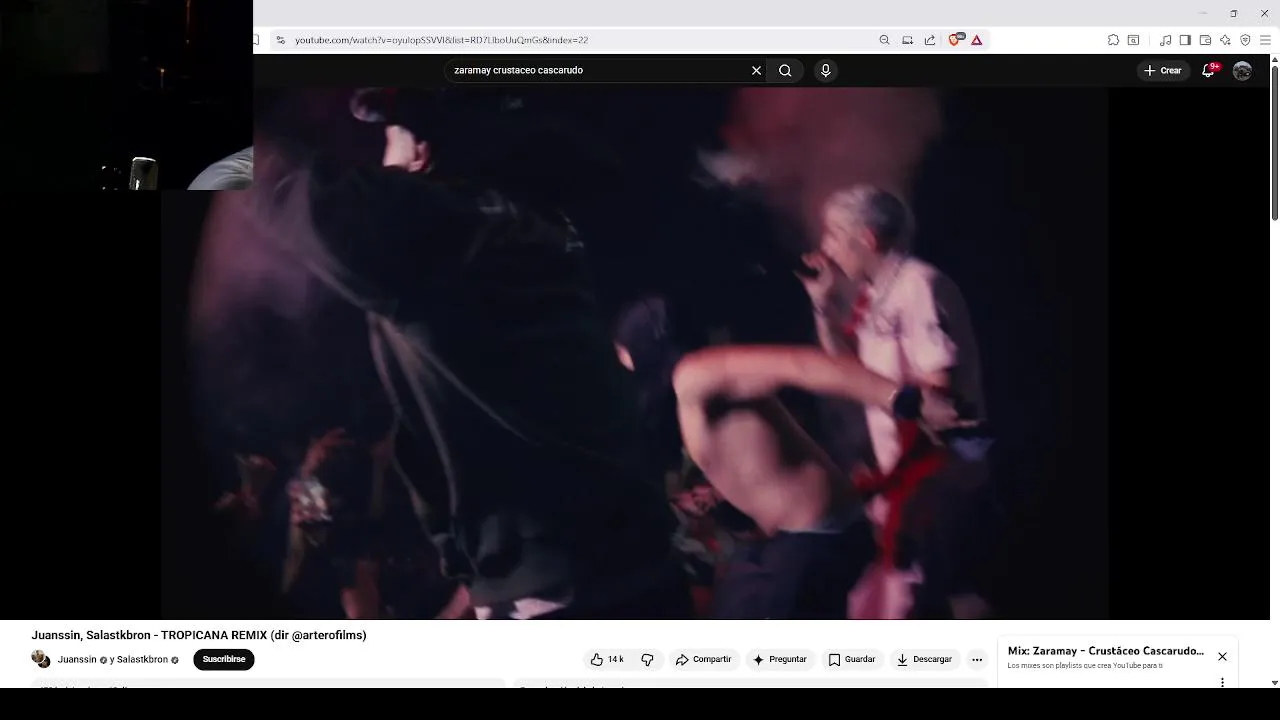Image resolution: width=1280 pixels, height=720 pixels.
Task: Start voice search with microphone icon
Action: [x=825, y=70]
